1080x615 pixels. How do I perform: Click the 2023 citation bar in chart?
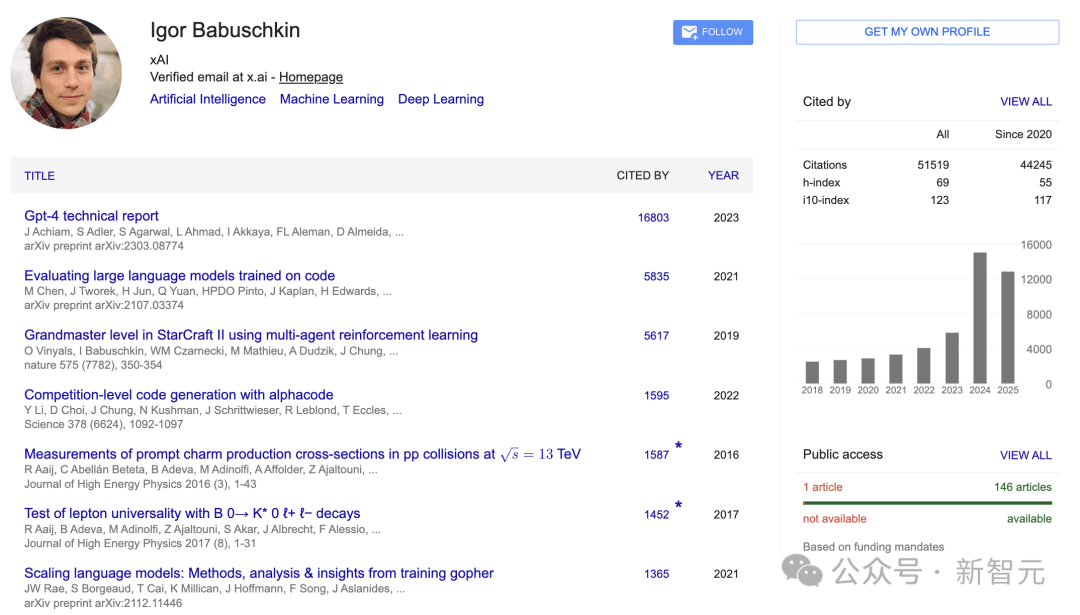[x=952, y=358]
